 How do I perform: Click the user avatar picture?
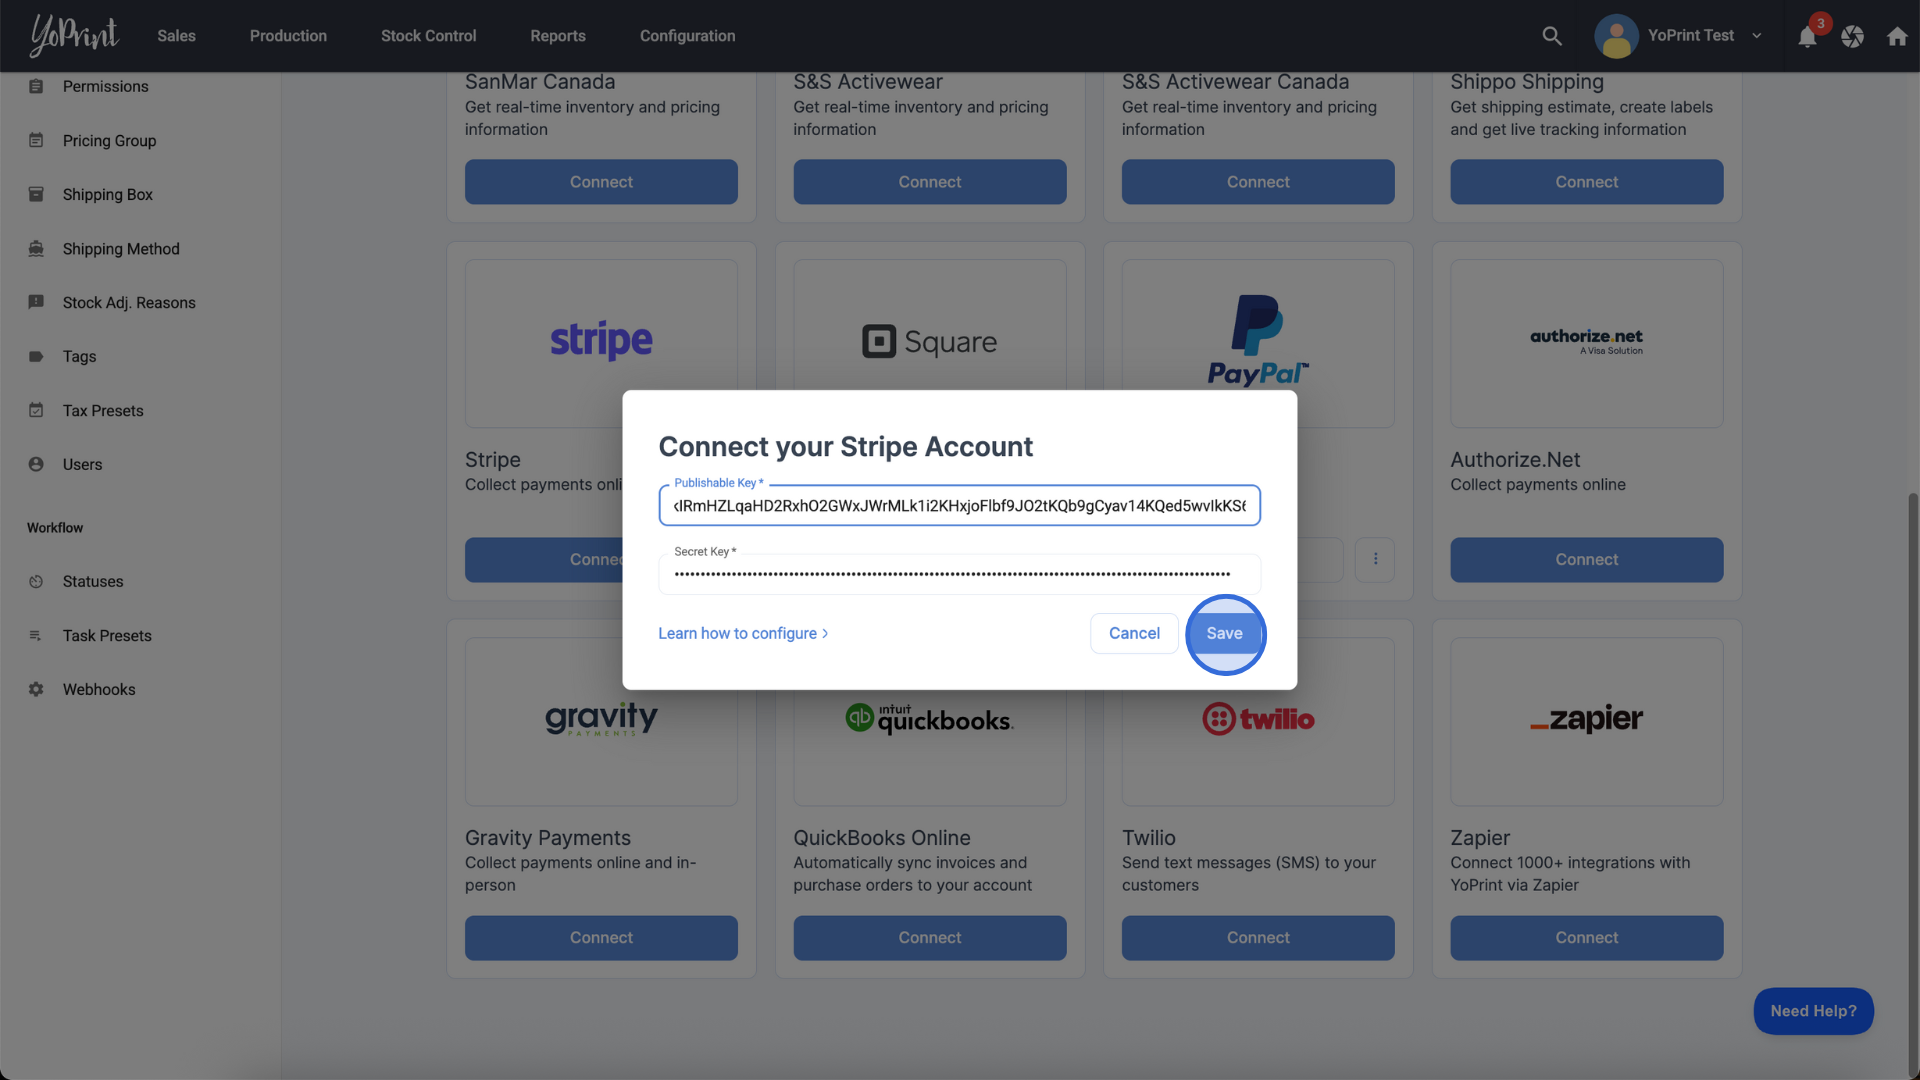pyautogui.click(x=1616, y=36)
